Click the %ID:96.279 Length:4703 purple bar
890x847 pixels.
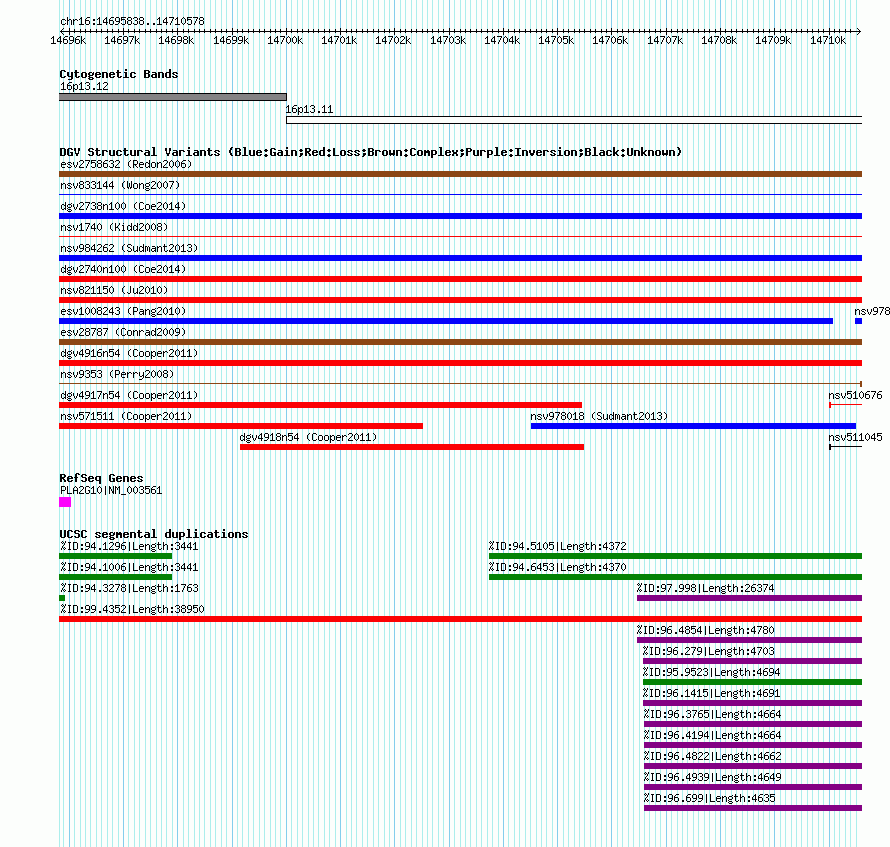[753, 661]
